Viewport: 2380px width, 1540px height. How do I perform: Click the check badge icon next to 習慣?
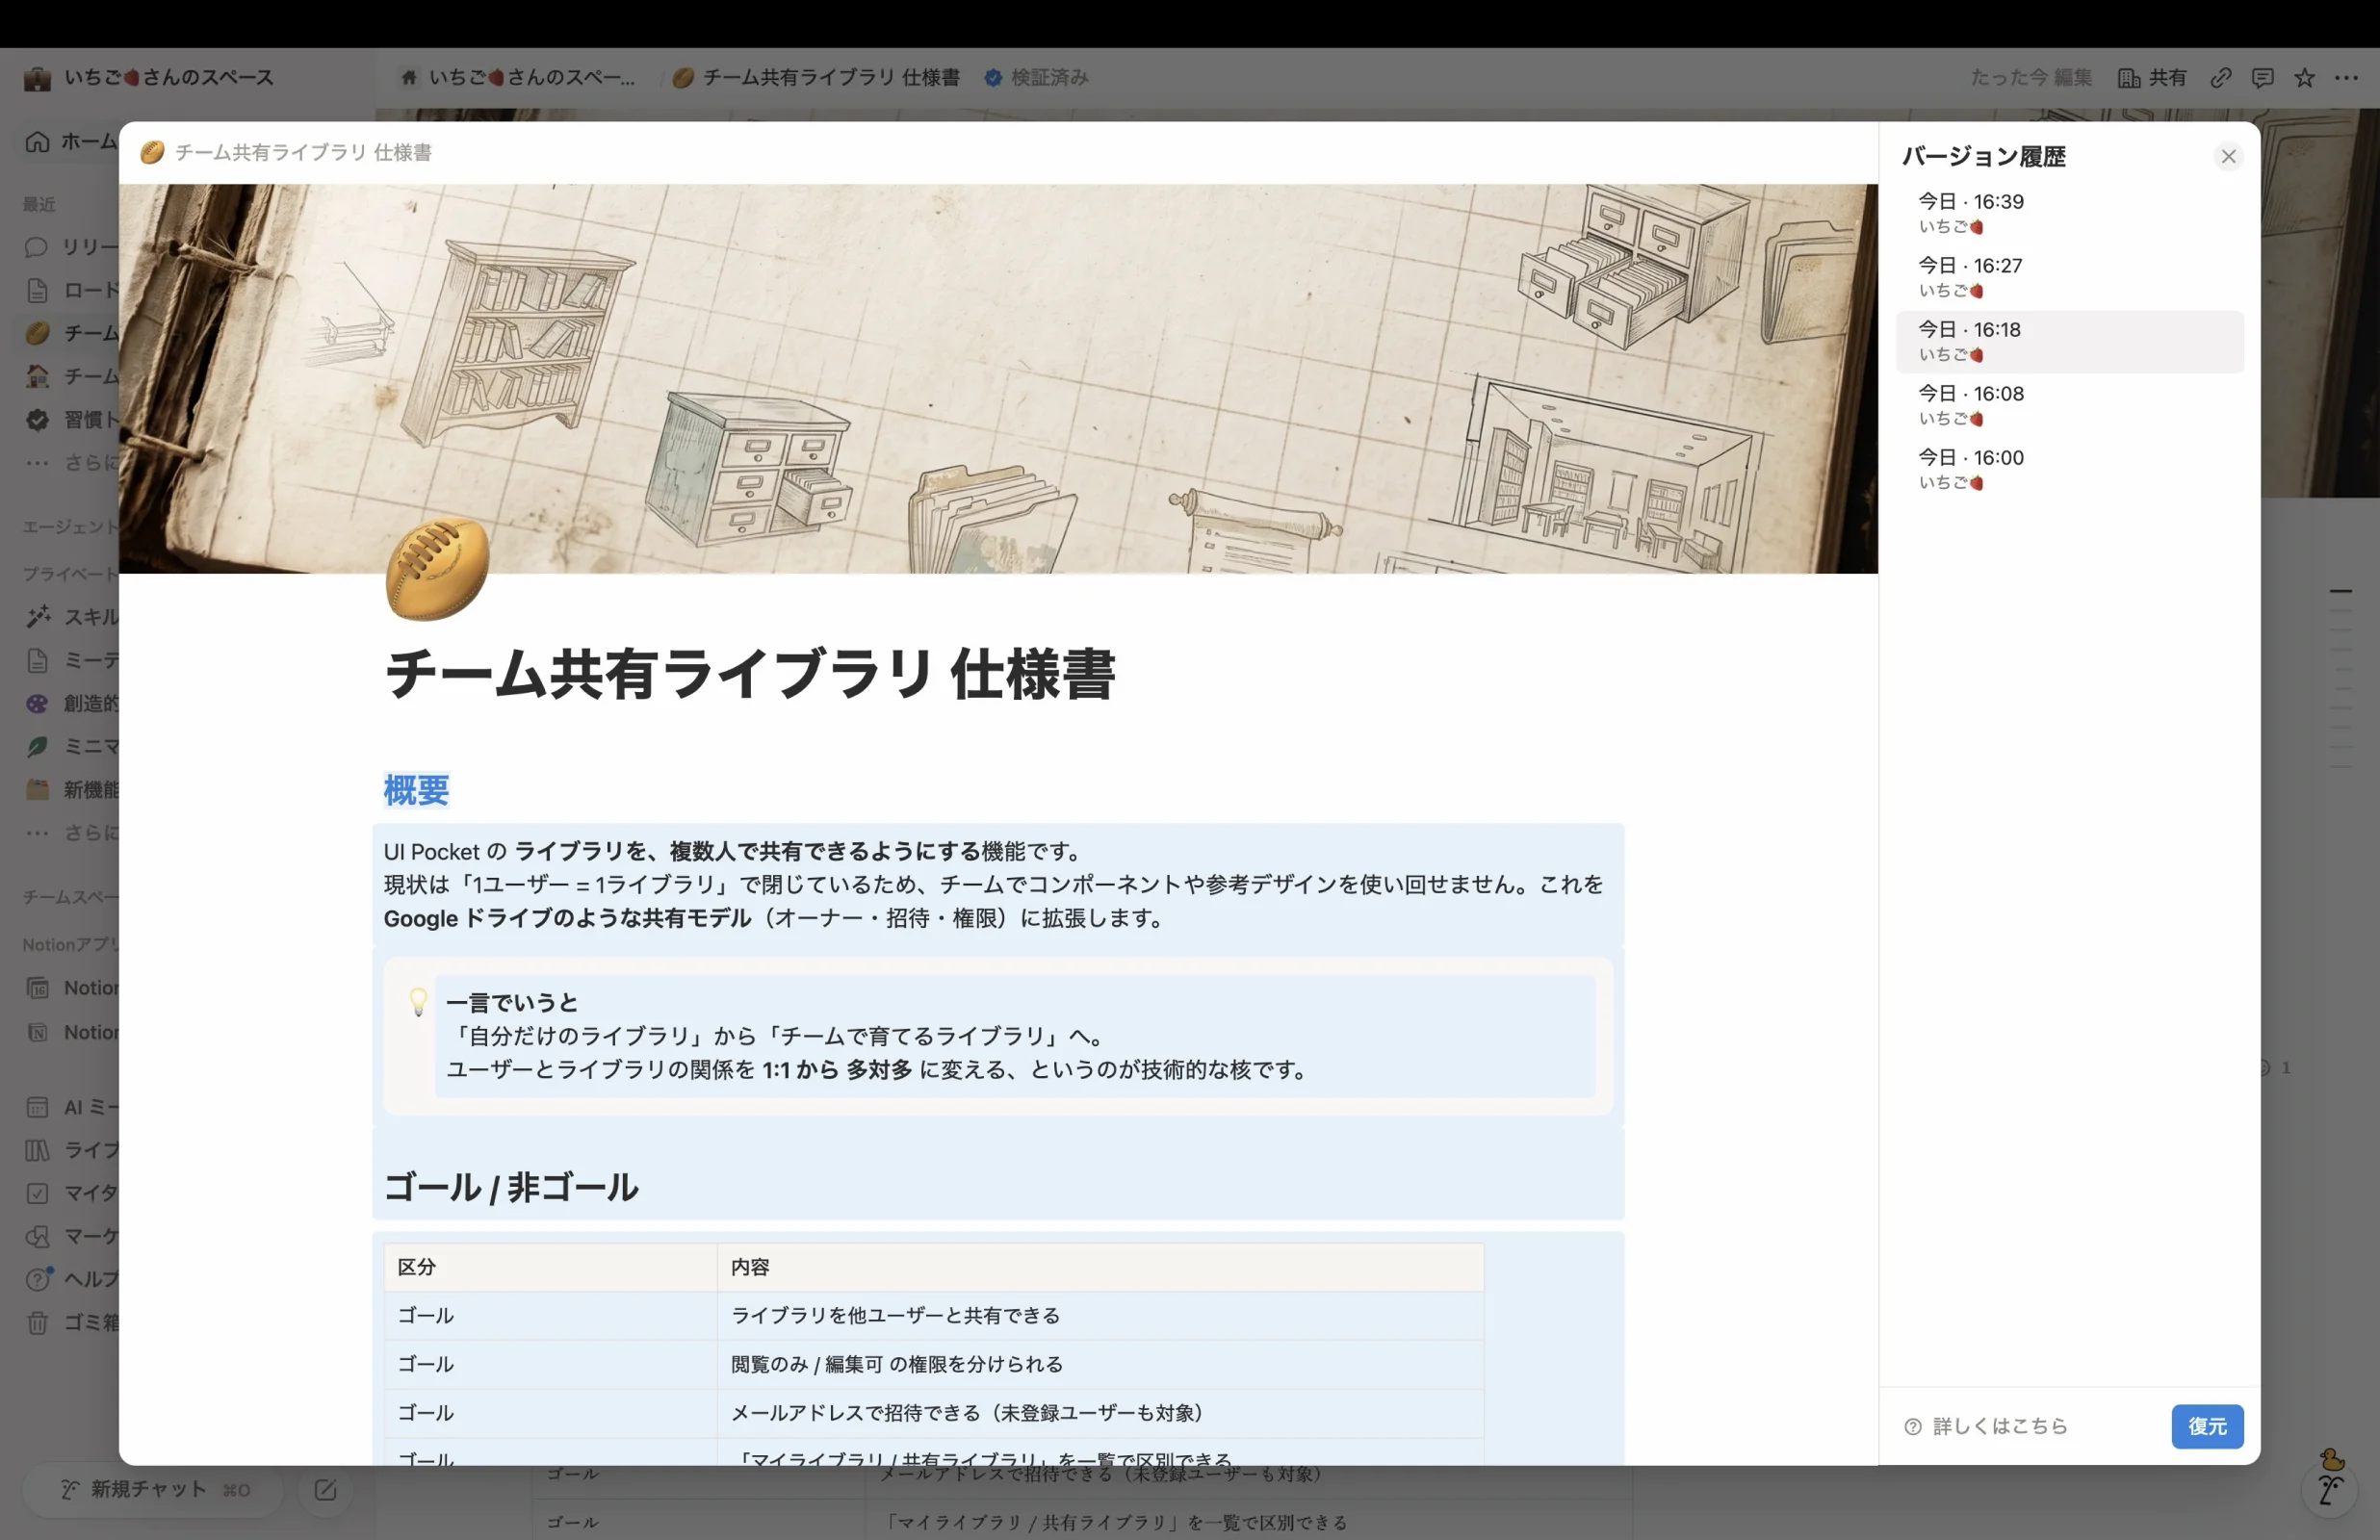click(37, 419)
